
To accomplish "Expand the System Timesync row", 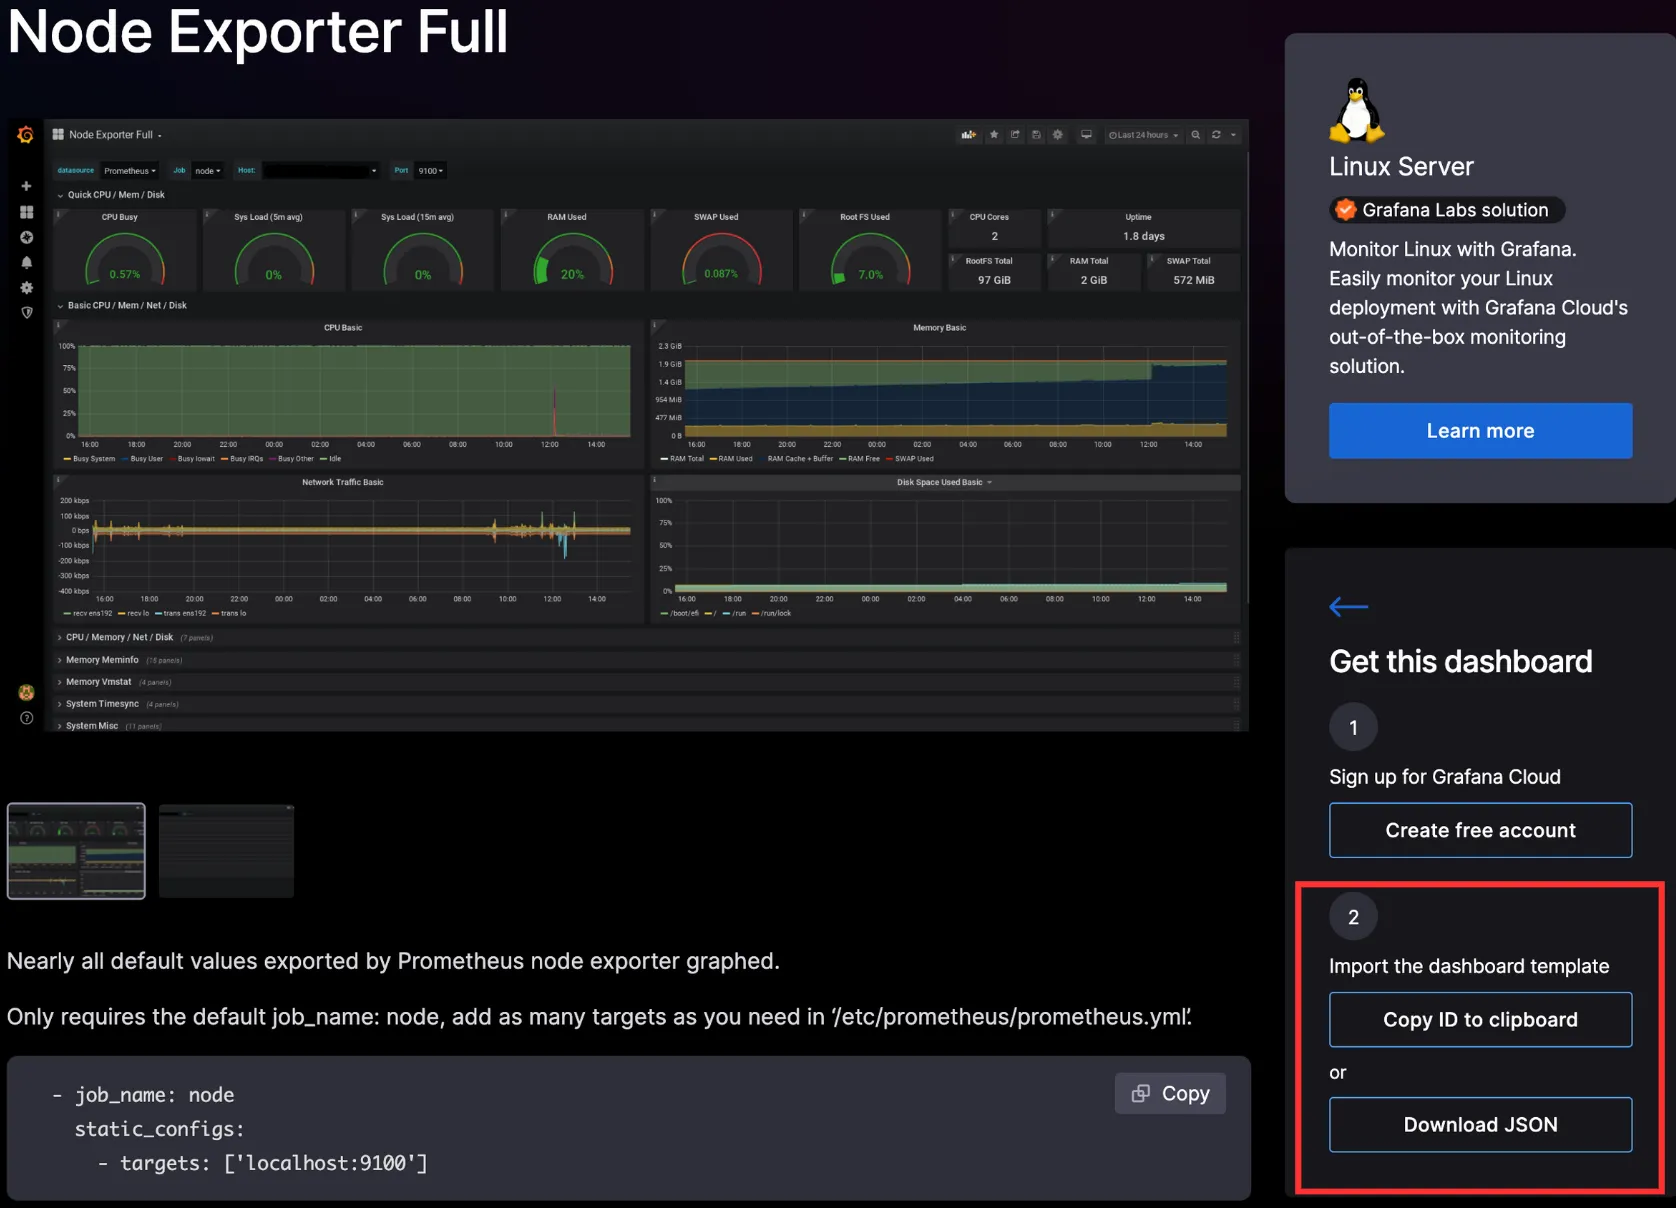I will 102,704.
